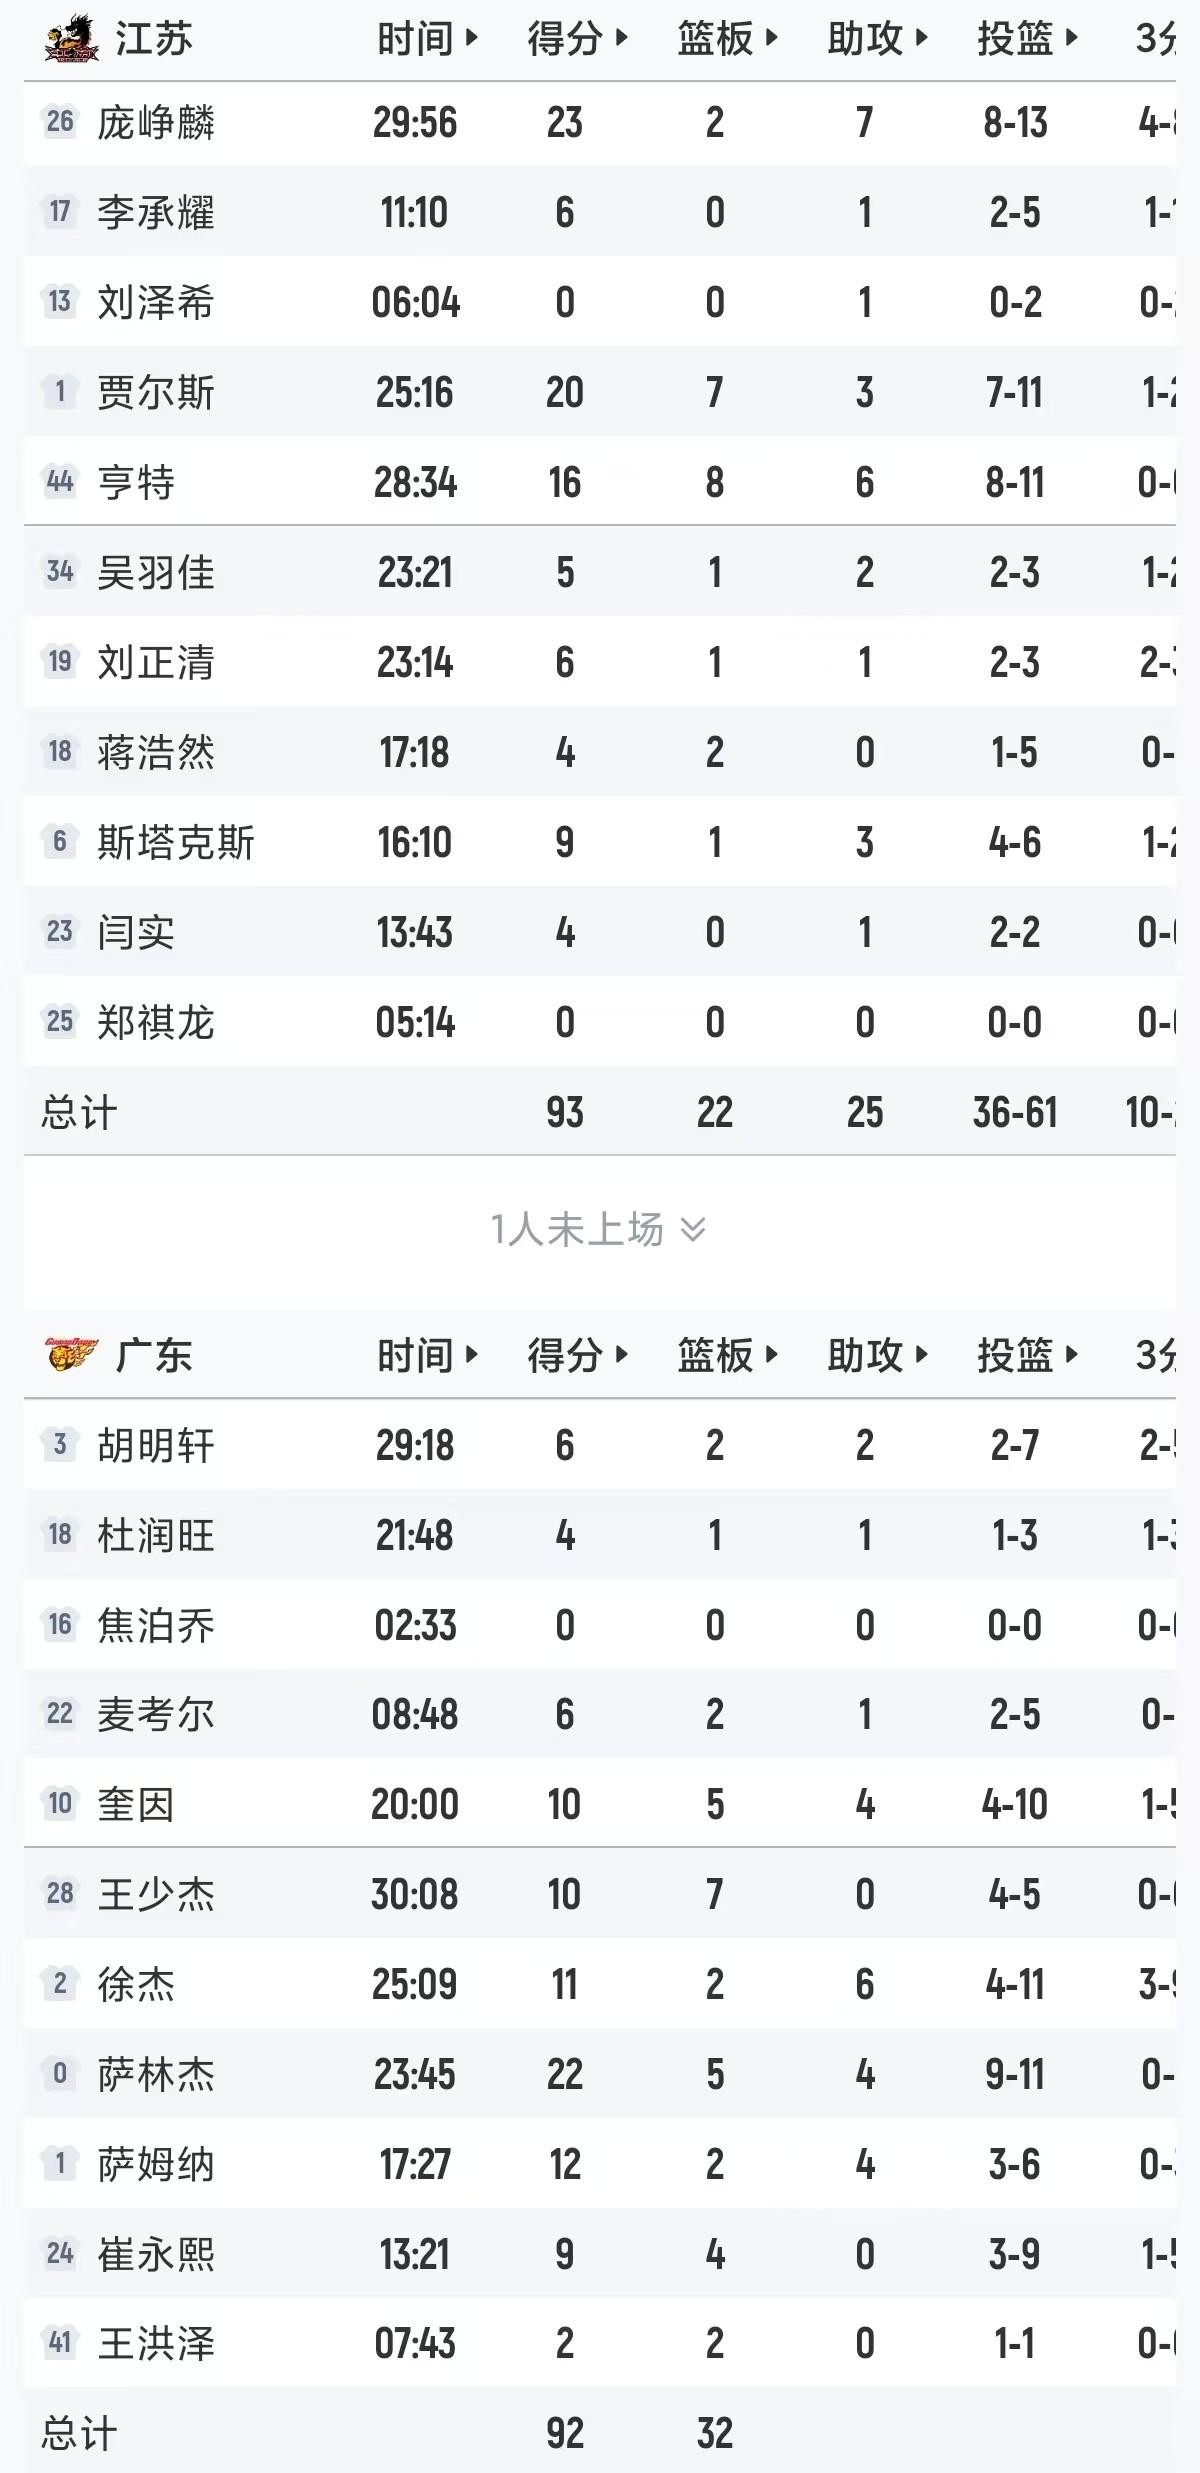1200x2473 pixels.
Task: Sort Jiangsu table by 得分 column
Action: 577,40
